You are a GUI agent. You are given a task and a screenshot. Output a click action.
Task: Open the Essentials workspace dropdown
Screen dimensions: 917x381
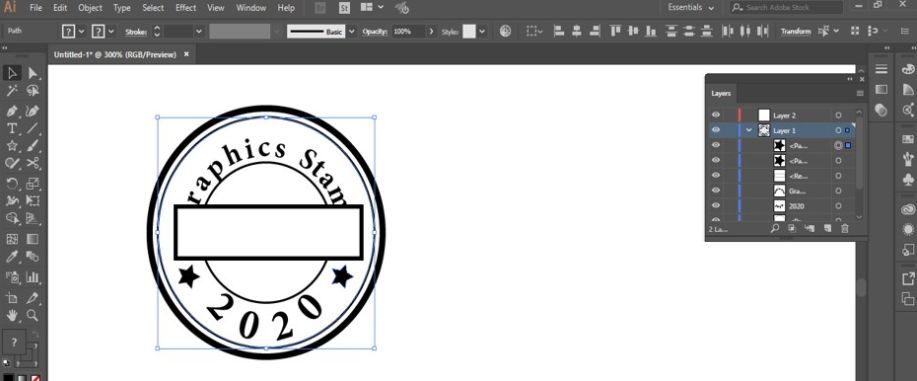coord(691,8)
